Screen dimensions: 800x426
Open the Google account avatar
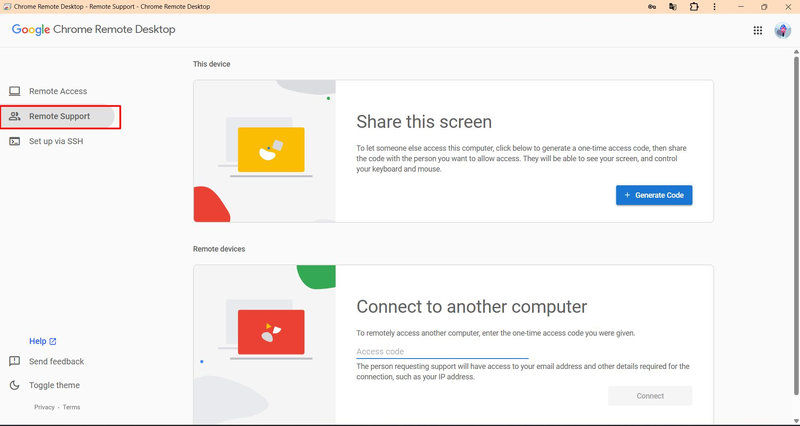(x=783, y=31)
